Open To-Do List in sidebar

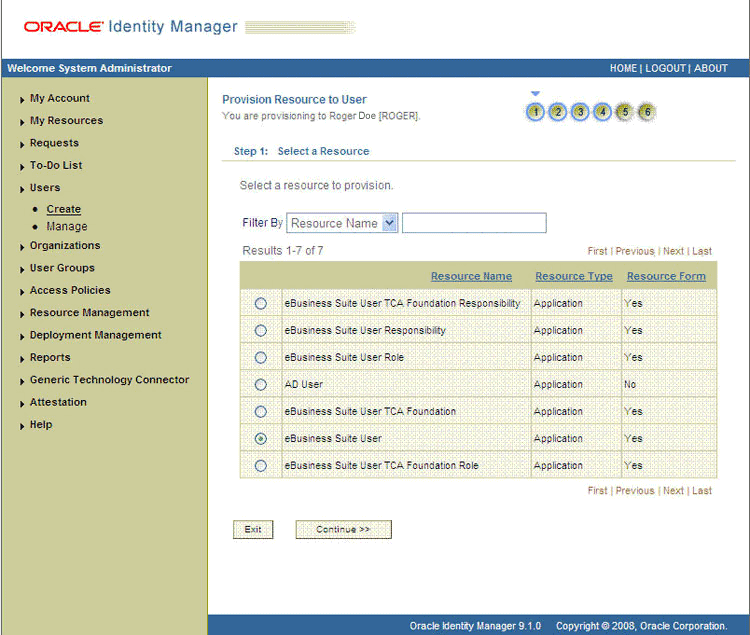coord(56,165)
